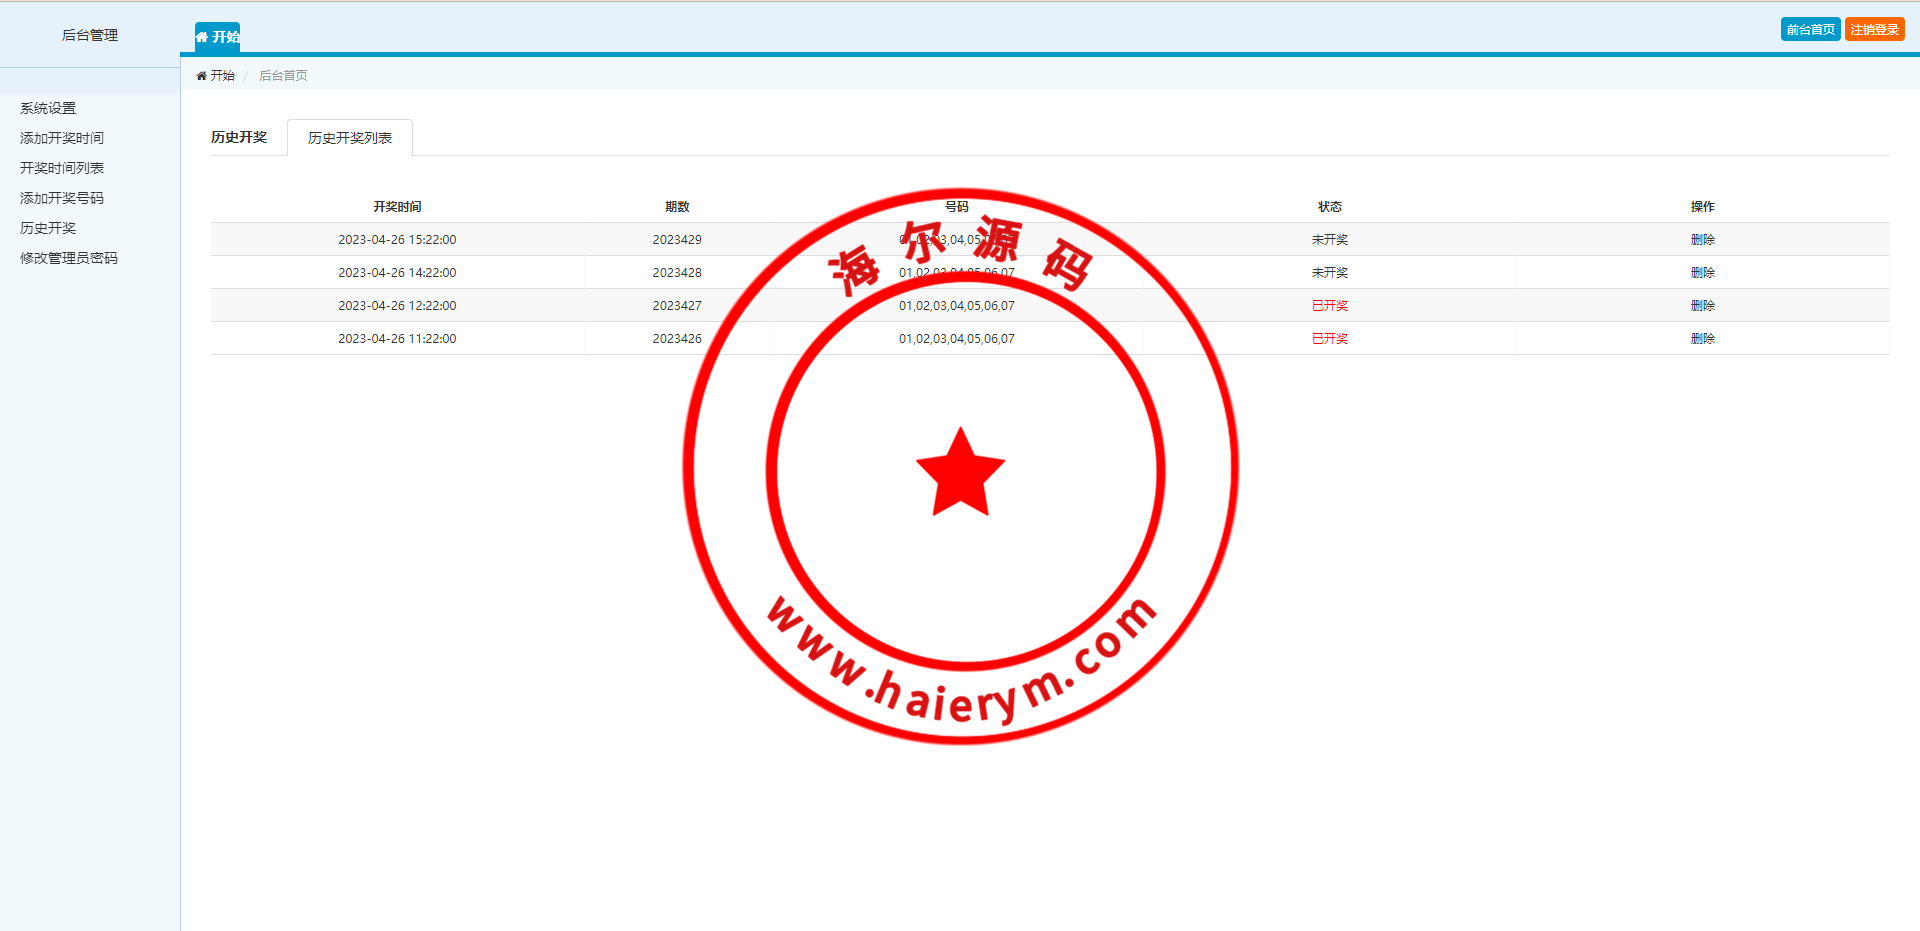Click the 状态 column header
This screenshot has width=1920, height=931.
(1329, 207)
